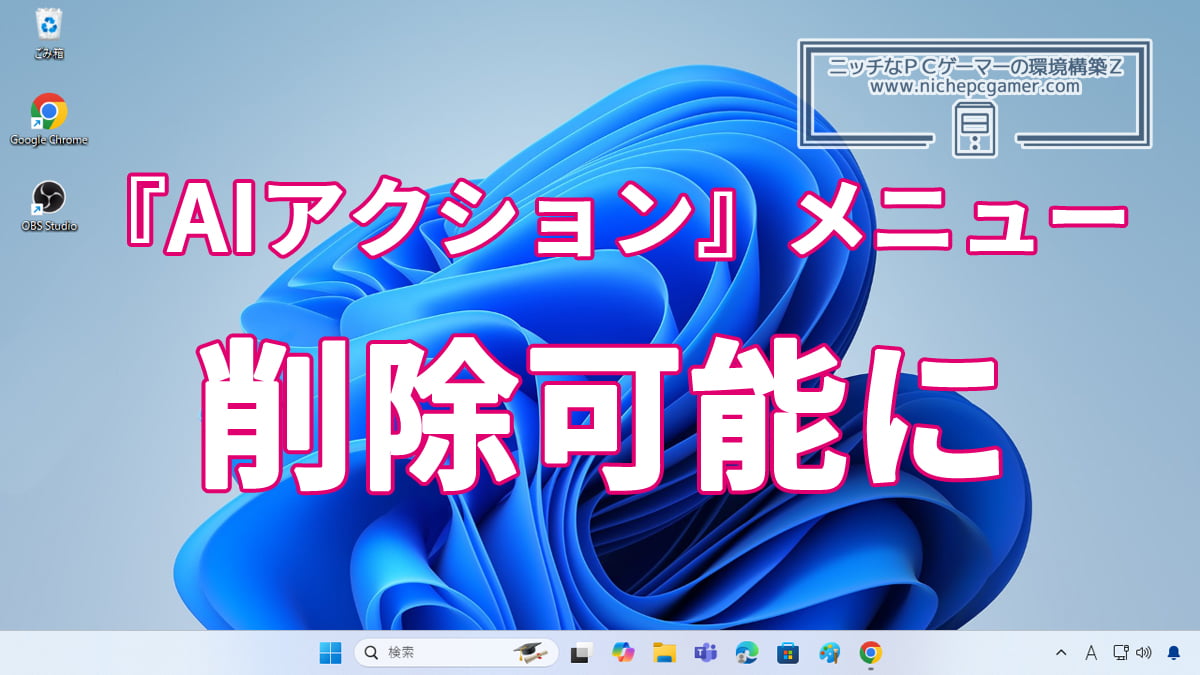
Task: Toggle the IME input mode 'A' indicator
Action: click(x=1091, y=653)
